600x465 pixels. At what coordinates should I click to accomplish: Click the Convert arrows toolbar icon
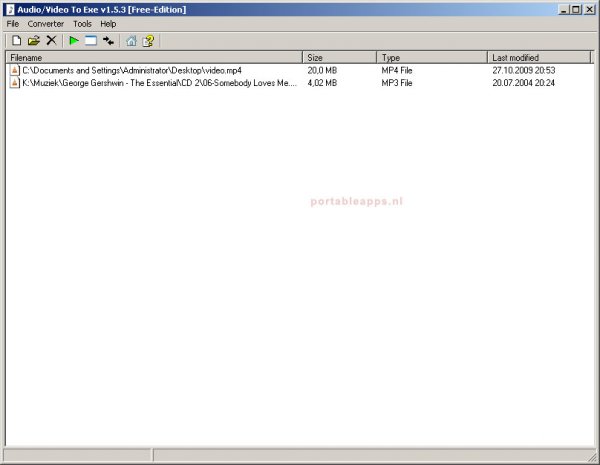[108, 41]
